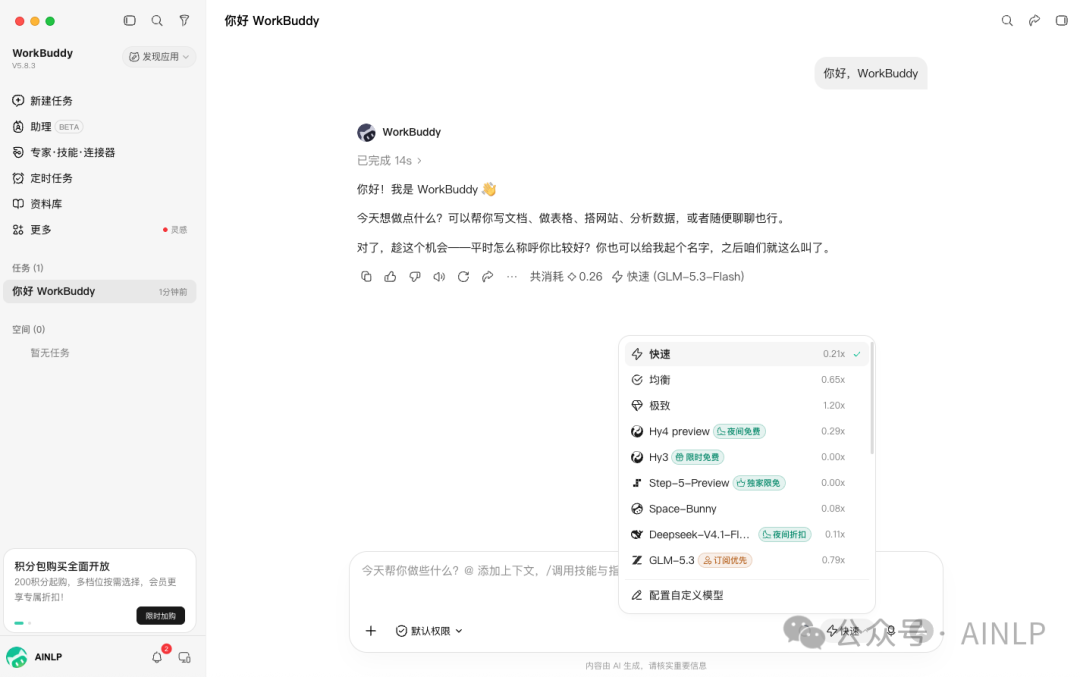This screenshot has width=1080, height=677.
Task: Click the 限时加购 button
Action: (x=160, y=616)
